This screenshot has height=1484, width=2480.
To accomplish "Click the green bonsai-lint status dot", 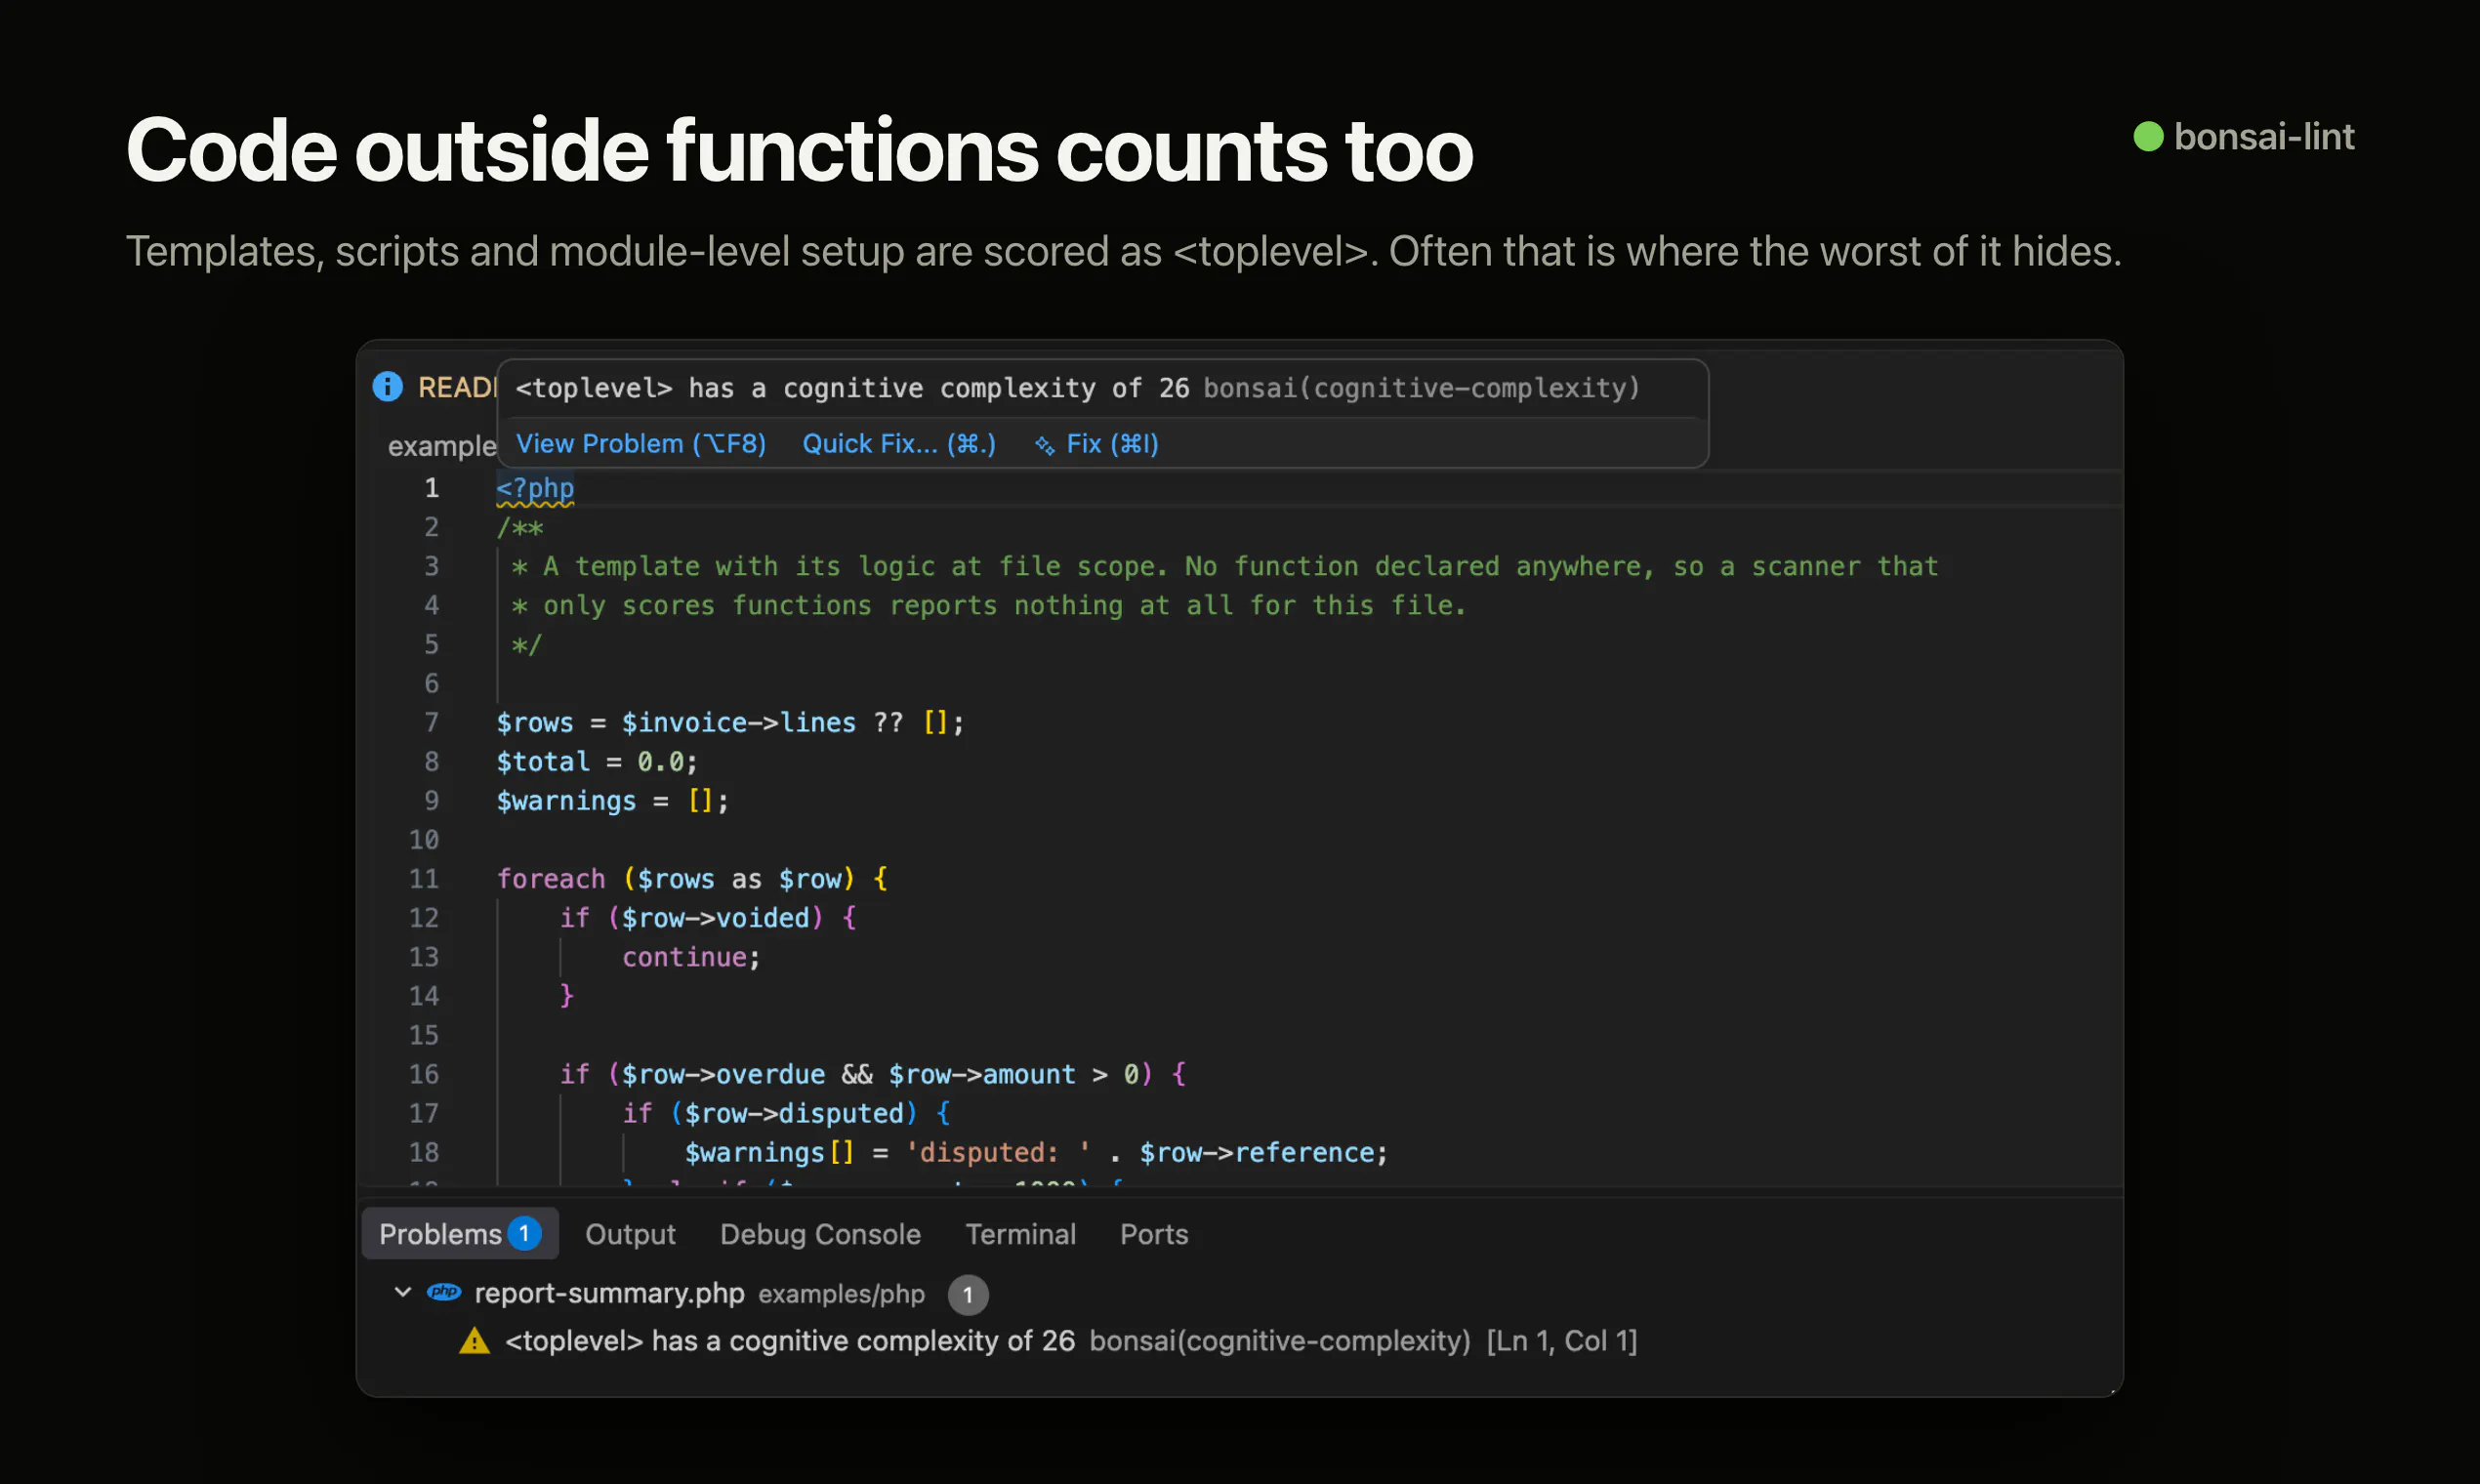I will click(x=2148, y=137).
